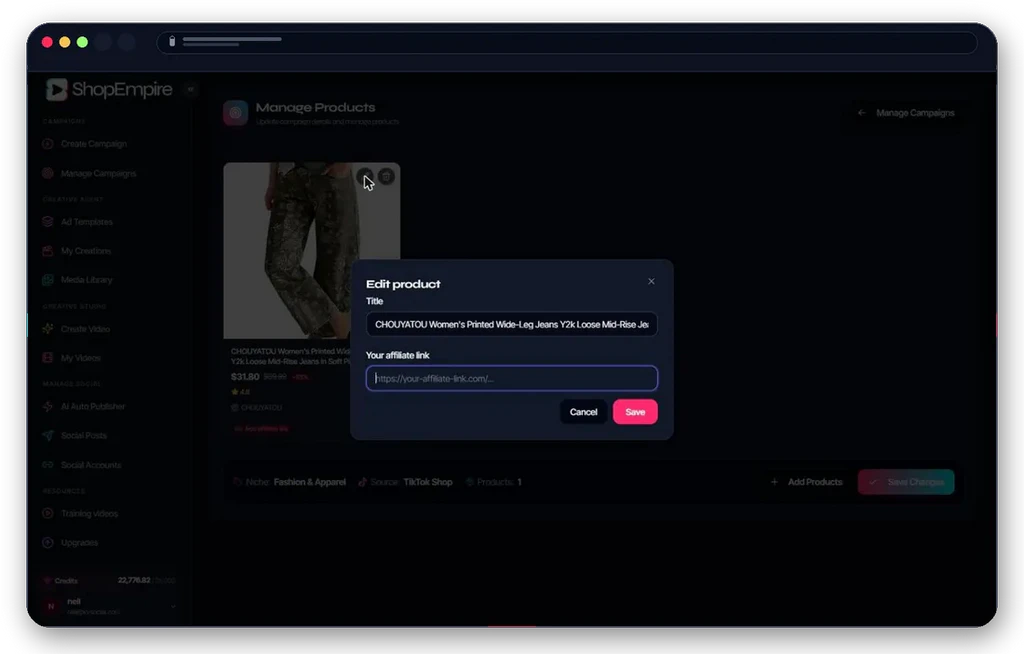
Task: Click product card title CHOUYATOU Women's Printed
Action: pyautogui.click(x=291, y=356)
